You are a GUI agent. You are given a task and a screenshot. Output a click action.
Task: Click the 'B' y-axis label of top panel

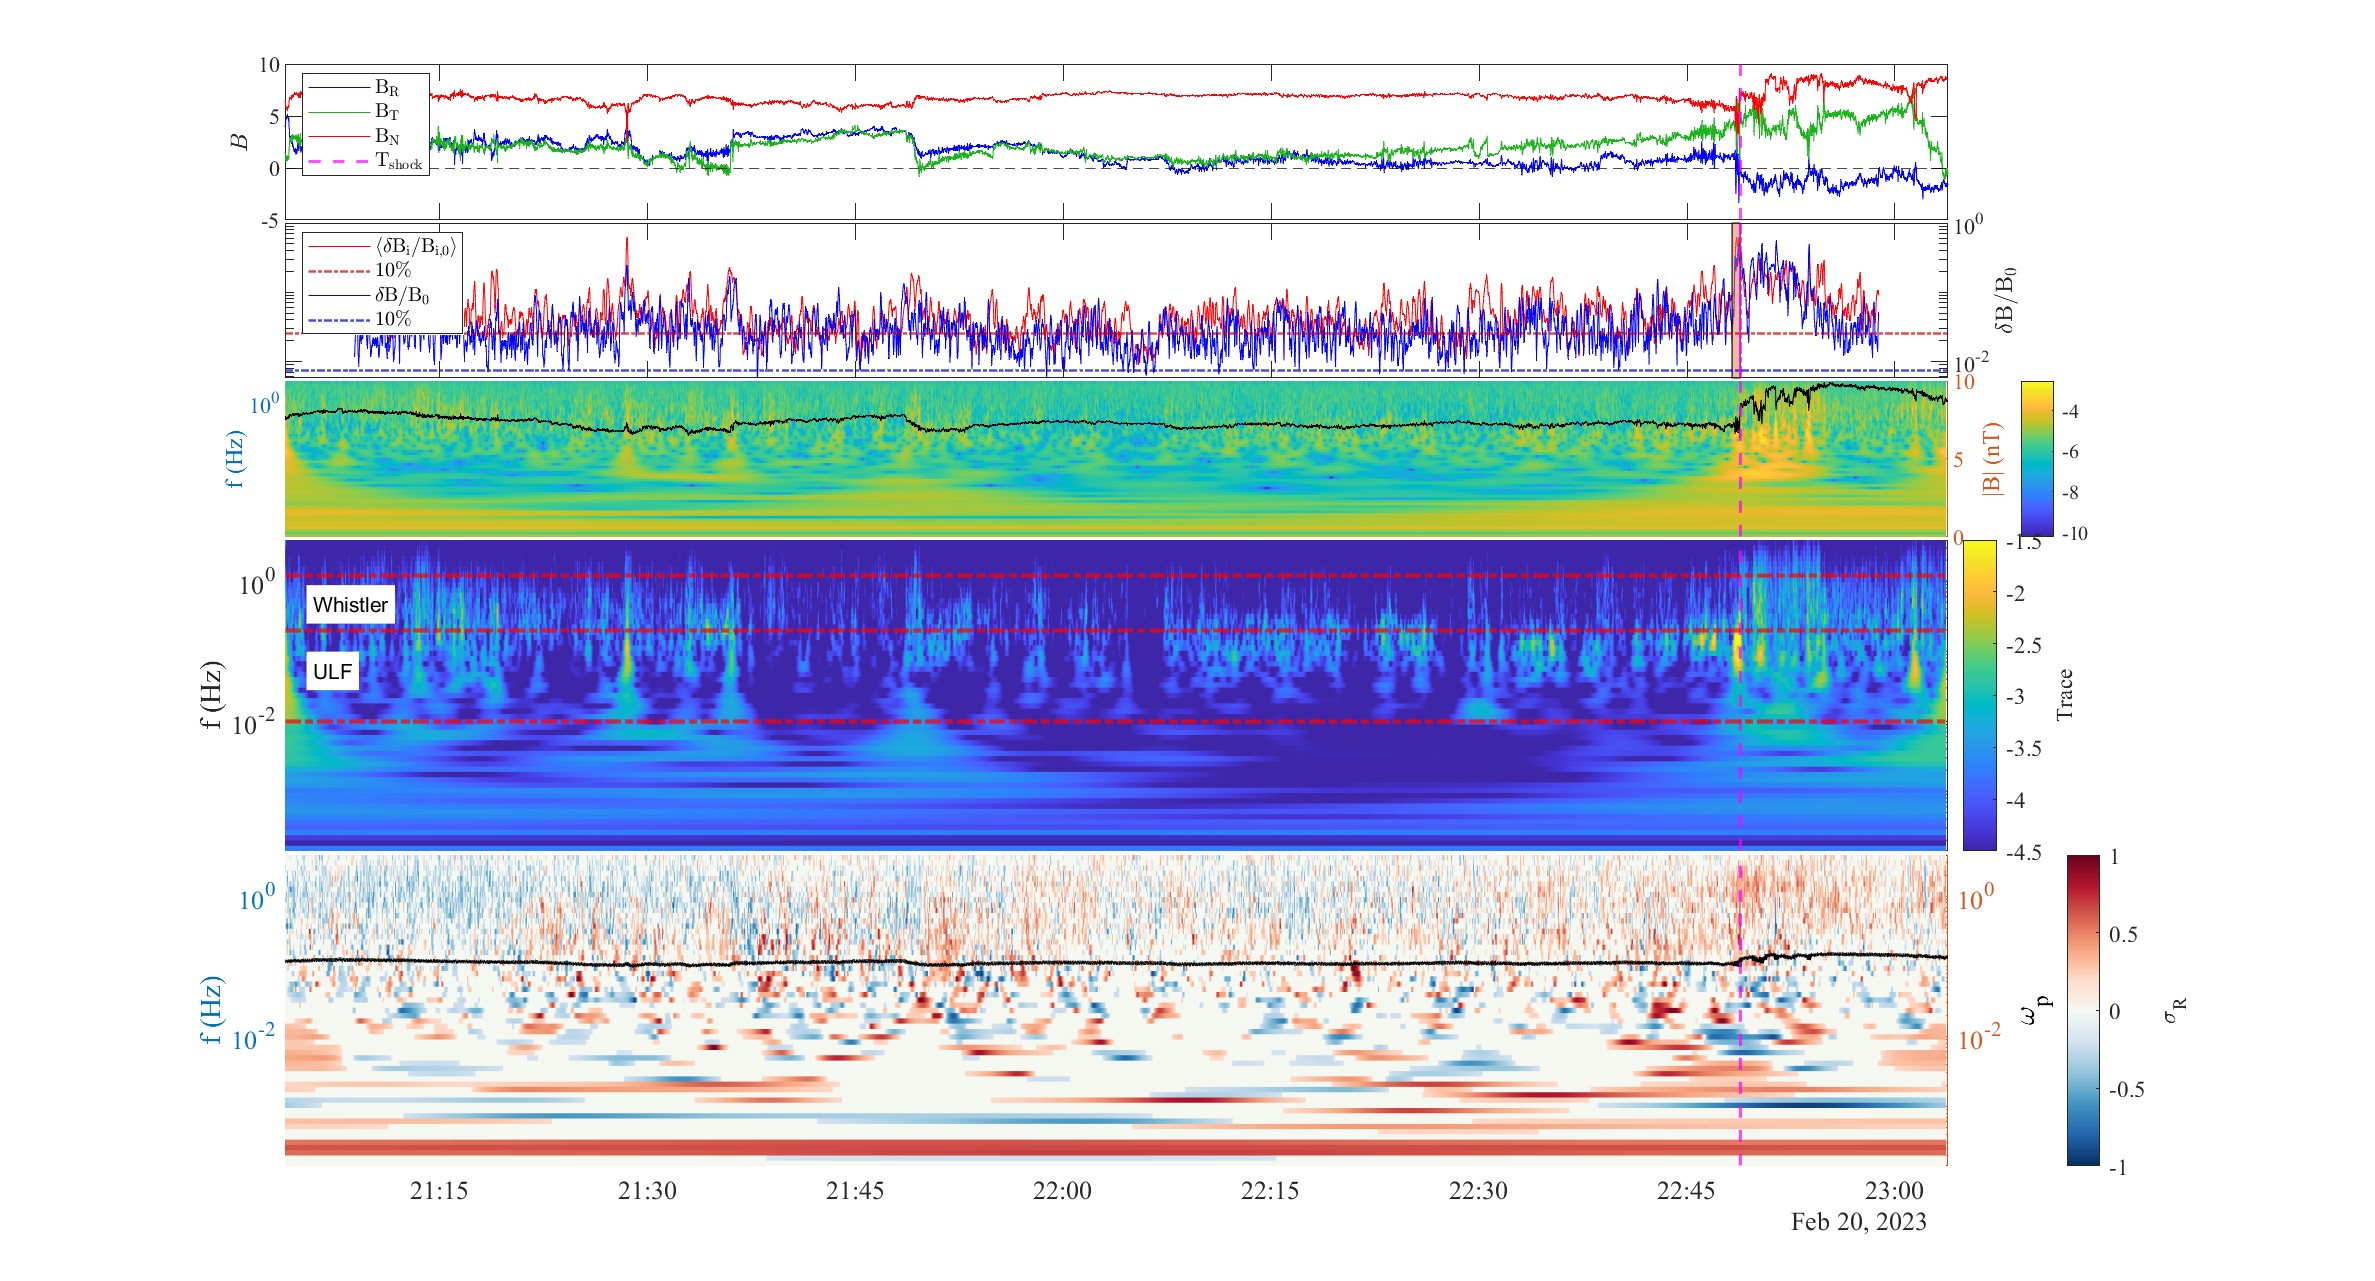point(240,141)
